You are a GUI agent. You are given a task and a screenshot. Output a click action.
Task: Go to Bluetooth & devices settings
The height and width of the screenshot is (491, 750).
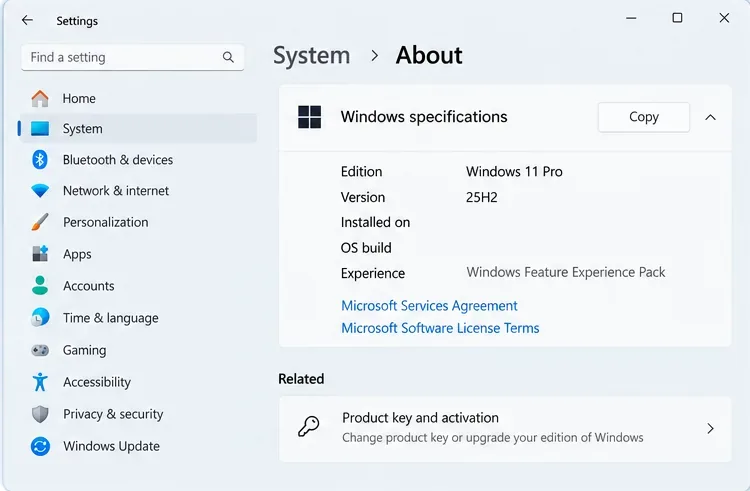pos(139,160)
